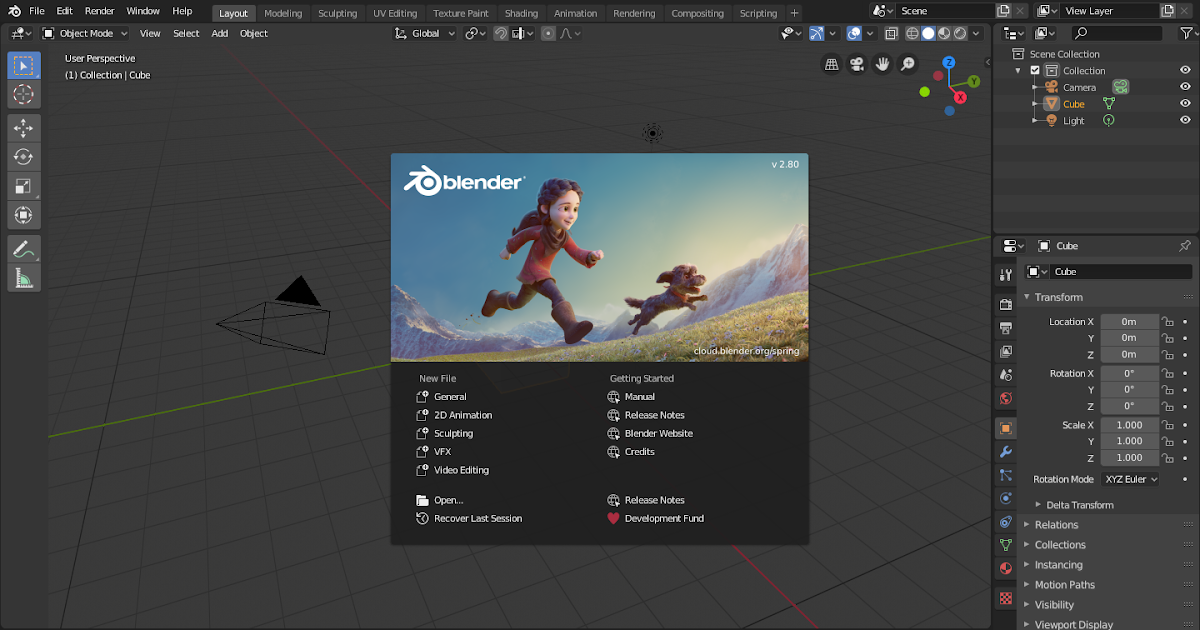This screenshot has height=630, width=1200.
Task: Toggle orthographic grid view button
Action: [x=831, y=64]
